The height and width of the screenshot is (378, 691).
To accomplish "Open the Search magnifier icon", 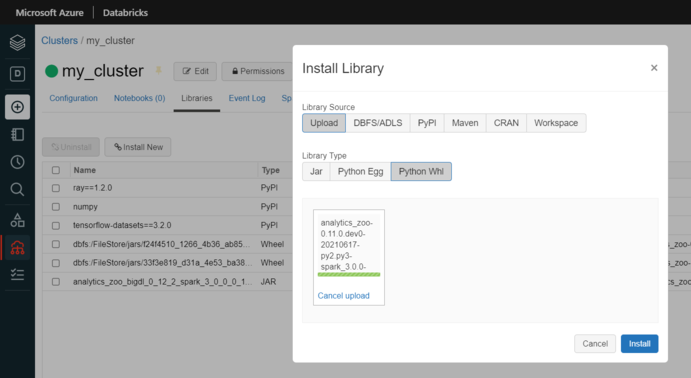I will click(17, 189).
